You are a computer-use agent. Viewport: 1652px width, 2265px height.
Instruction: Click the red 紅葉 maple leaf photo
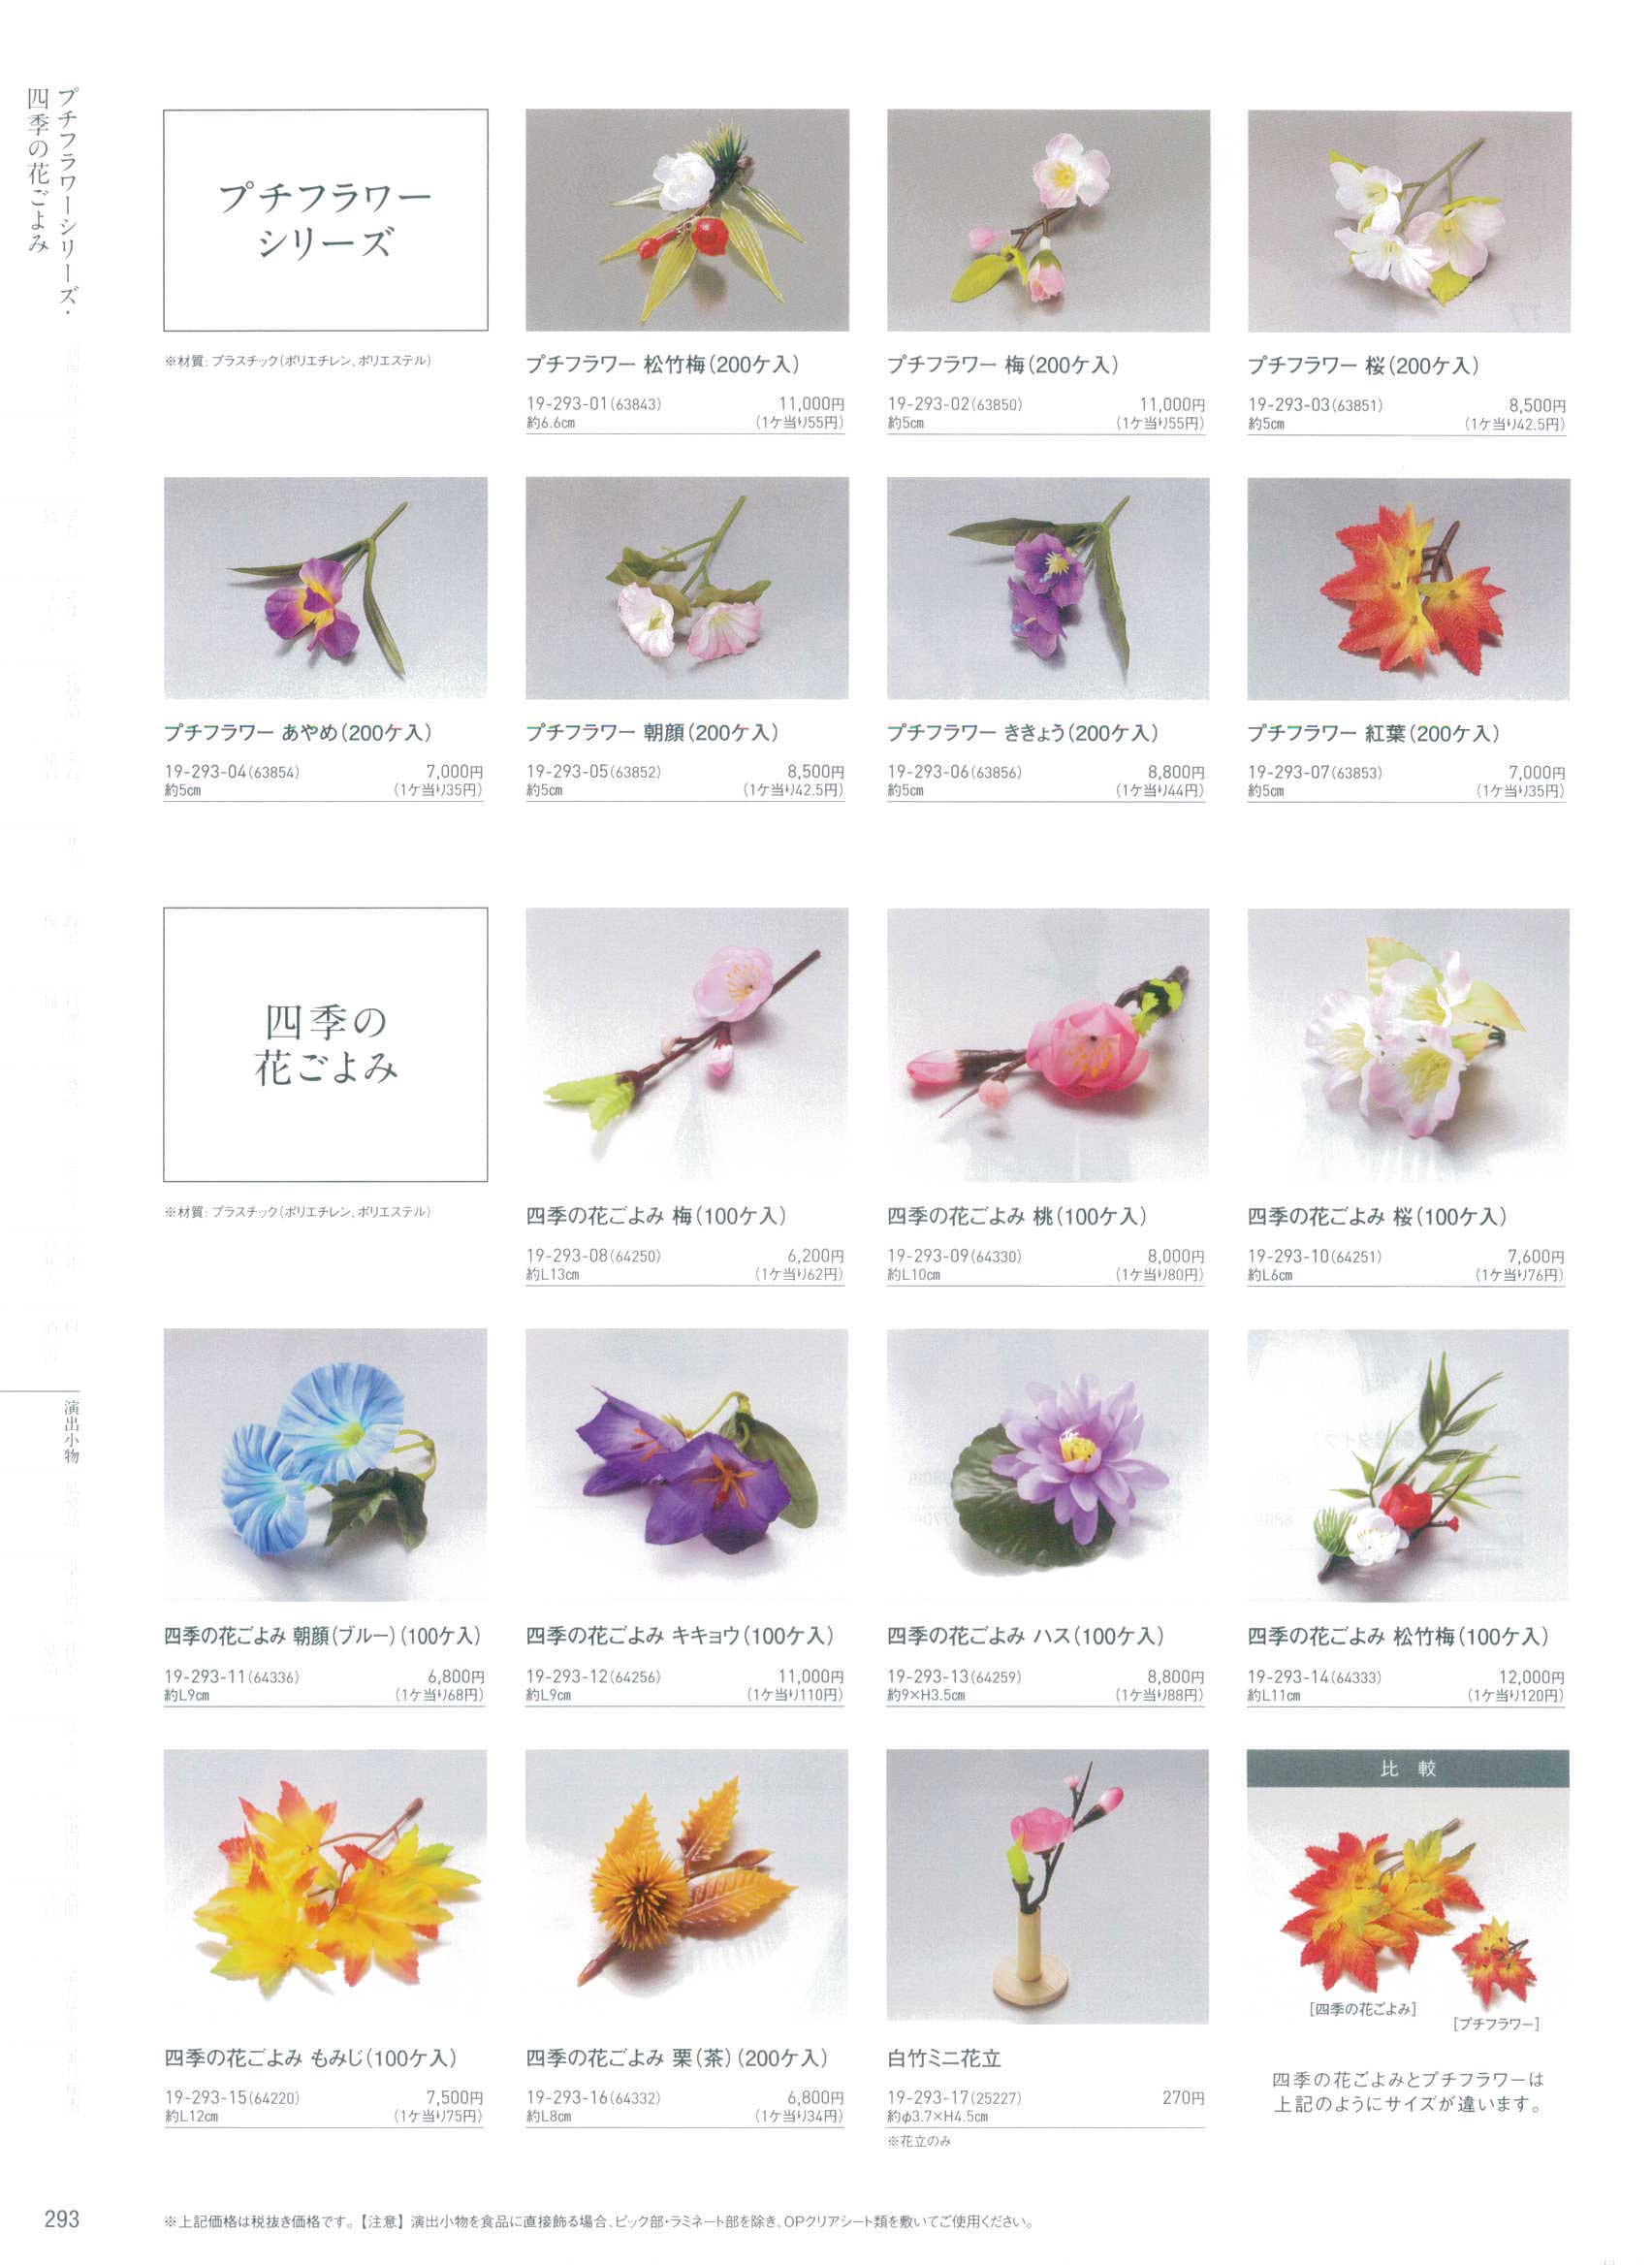pyautogui.click(x=1408, y=589)
